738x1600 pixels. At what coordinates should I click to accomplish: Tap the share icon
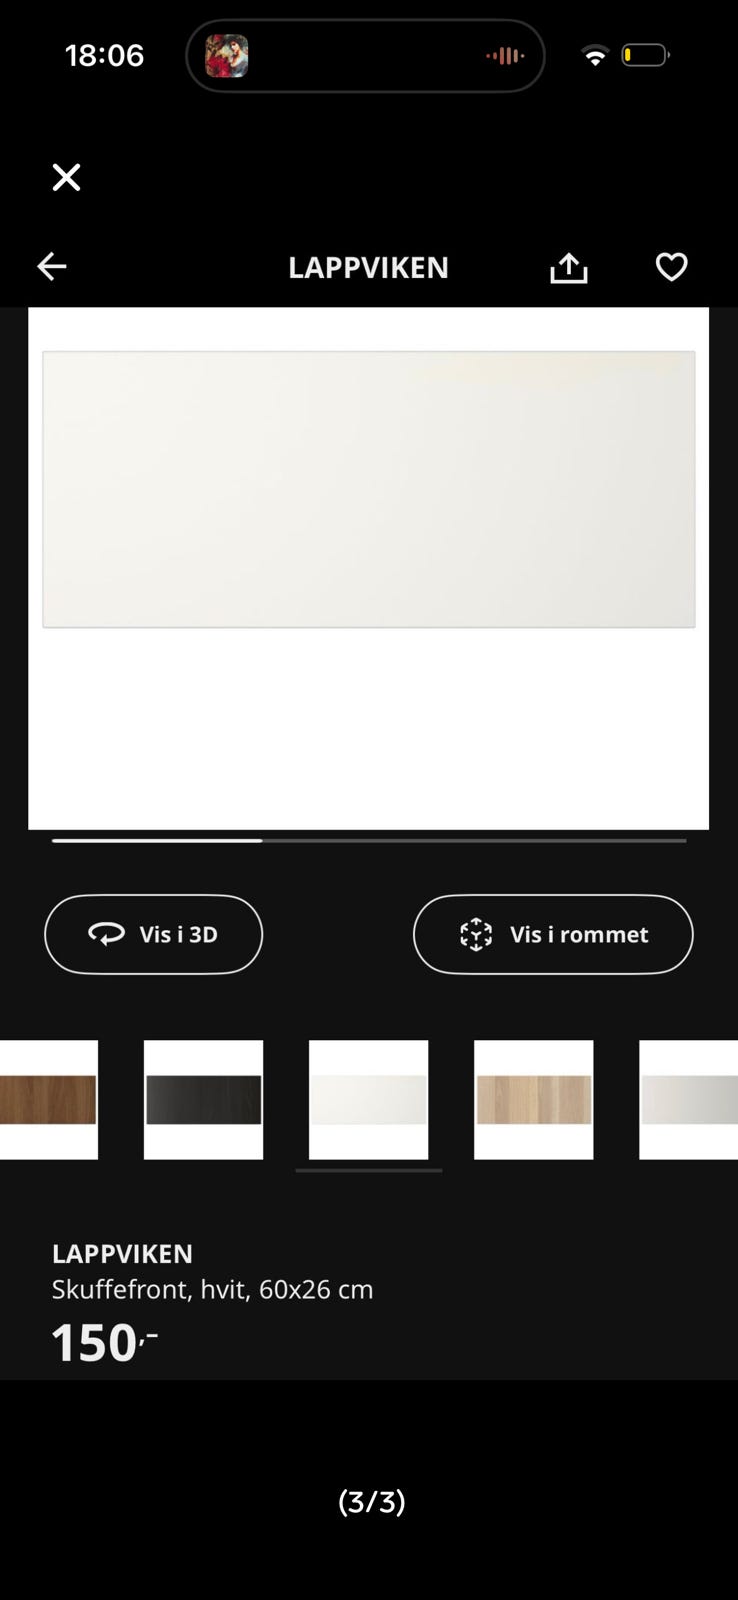coord(569,267)
